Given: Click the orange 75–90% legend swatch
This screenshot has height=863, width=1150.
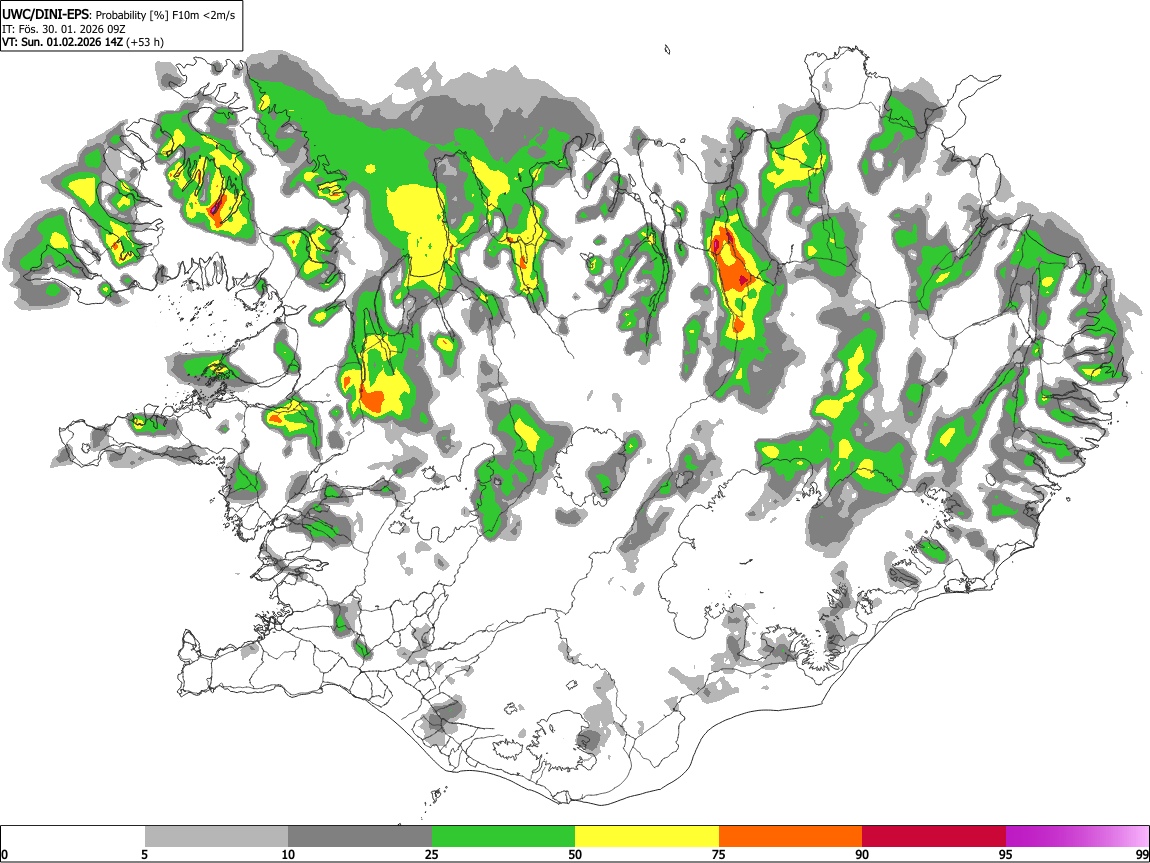Looking at the screenshot, I should click(790, 836).
